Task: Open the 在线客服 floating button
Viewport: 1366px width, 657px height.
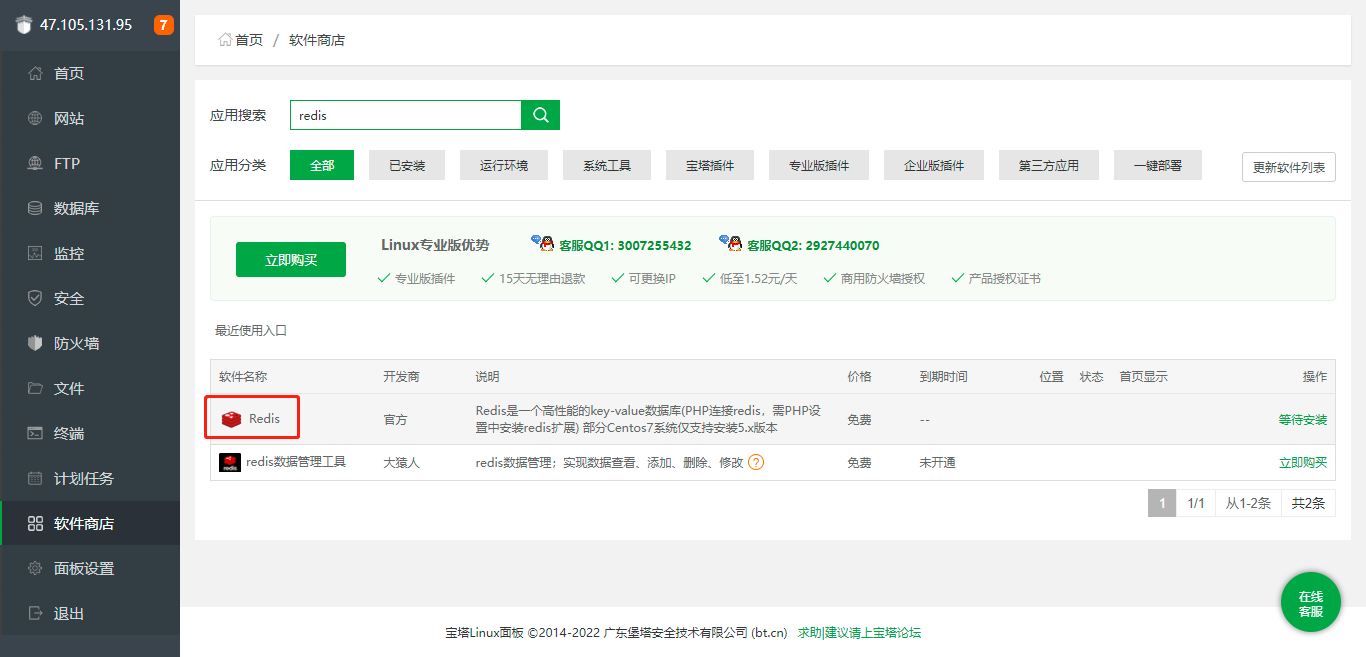Action: pyautogui.click(x=1311, y=603)
